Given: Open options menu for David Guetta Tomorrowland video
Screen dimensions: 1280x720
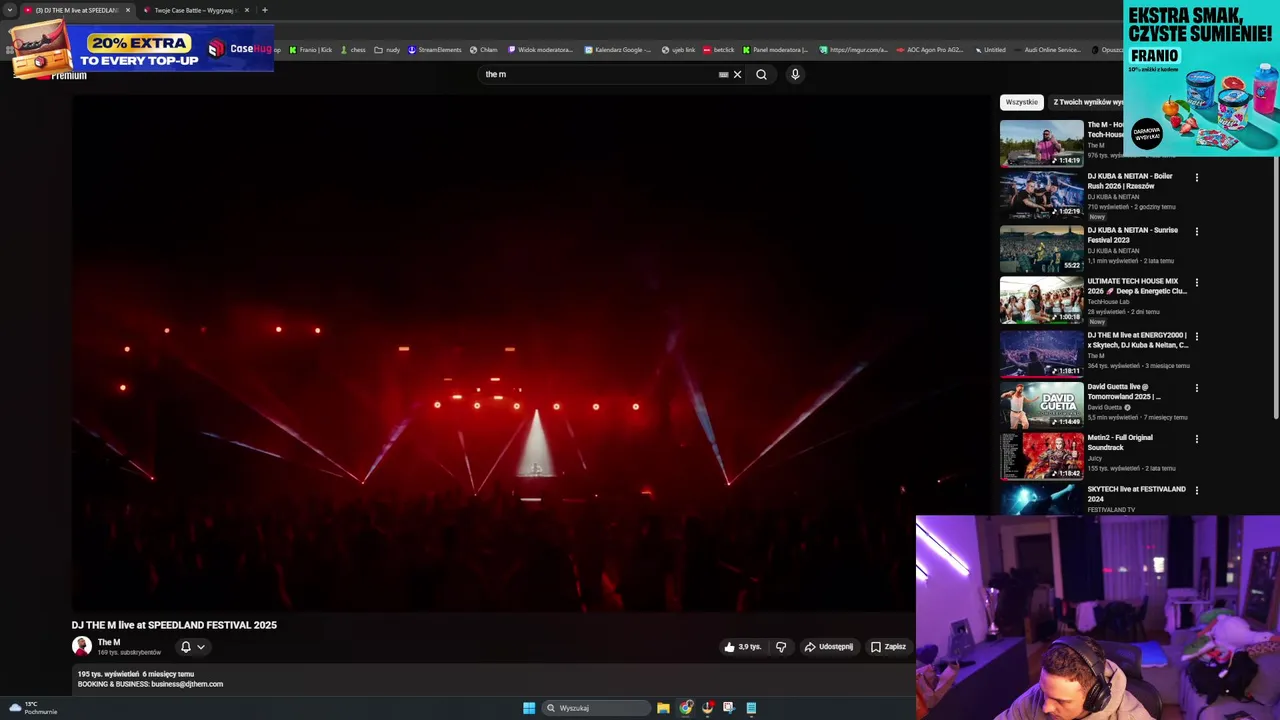Looking at the screenshot, I should (x=1196, y=388).
